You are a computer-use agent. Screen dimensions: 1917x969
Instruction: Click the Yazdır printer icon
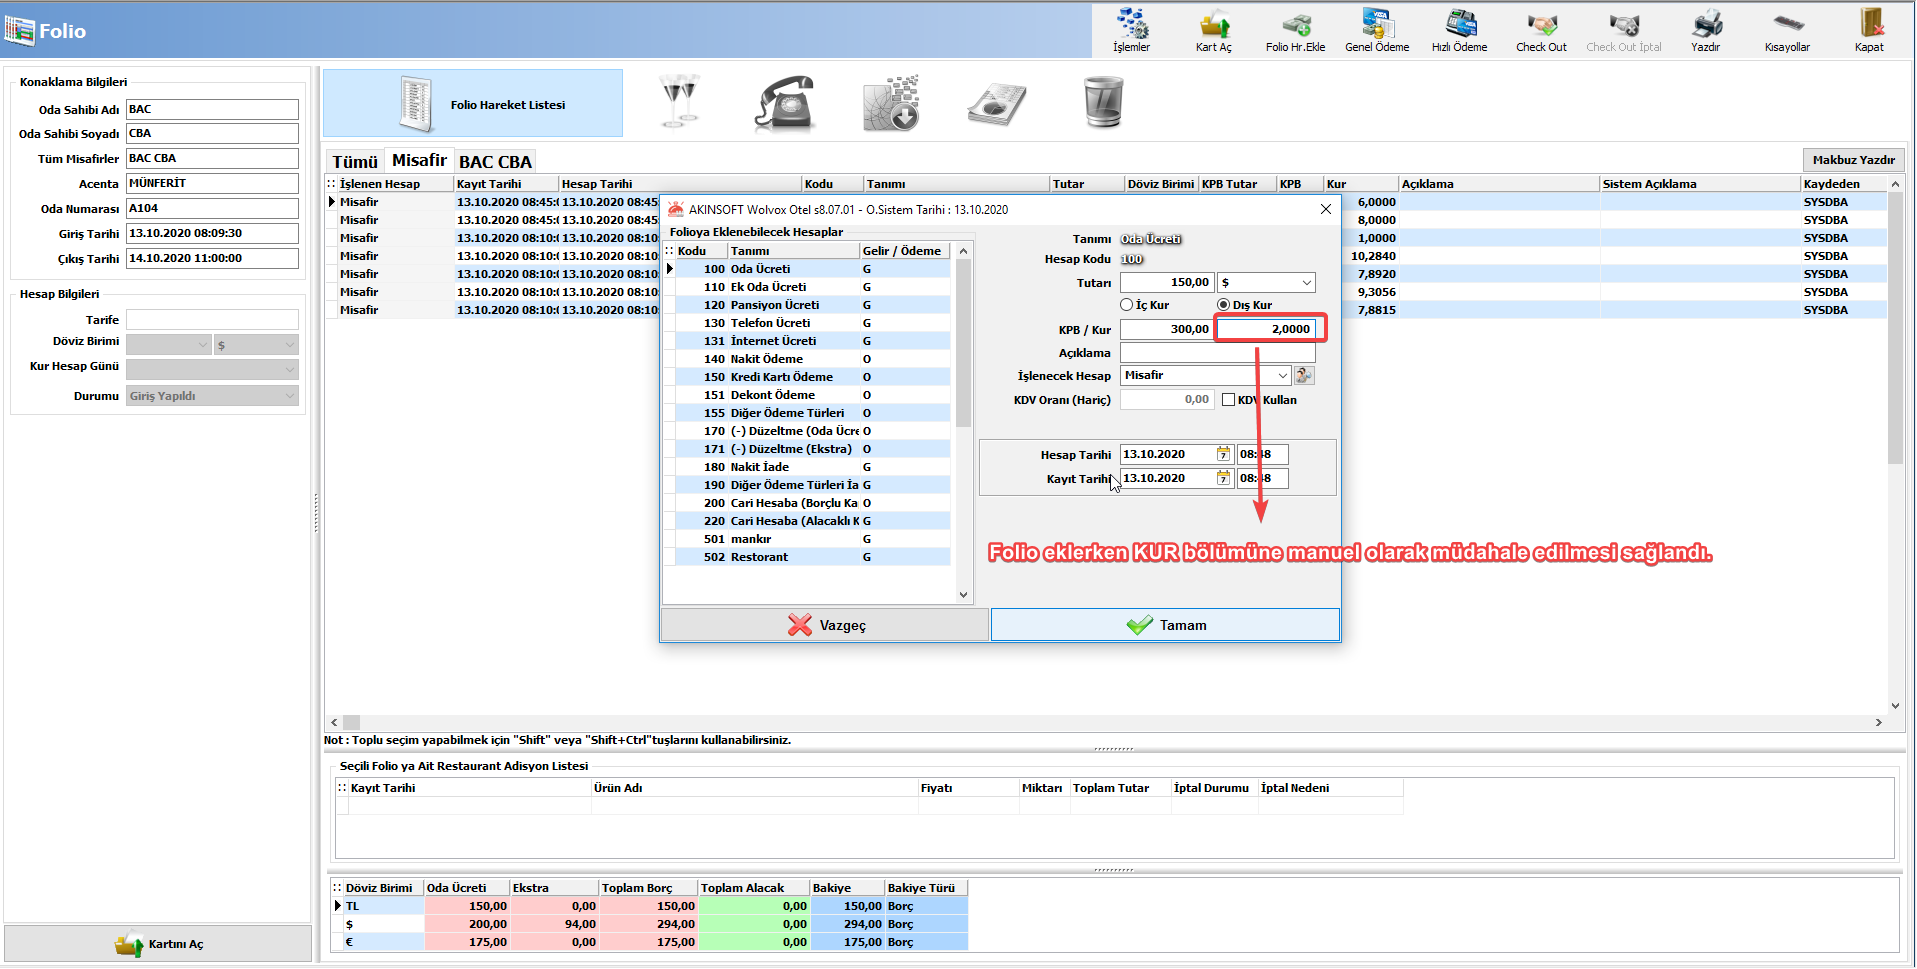click(1705, 30)
